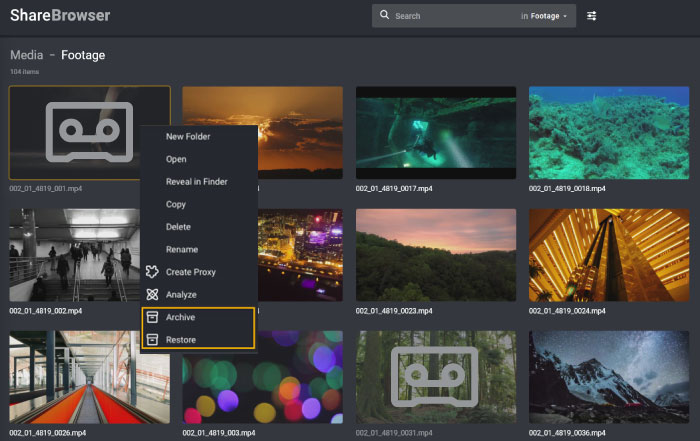Image resolution: width=700 pixels, height=441 pixels.
Task: Go to Media in the breadcrumb
Action: click(x=27, y=55)
